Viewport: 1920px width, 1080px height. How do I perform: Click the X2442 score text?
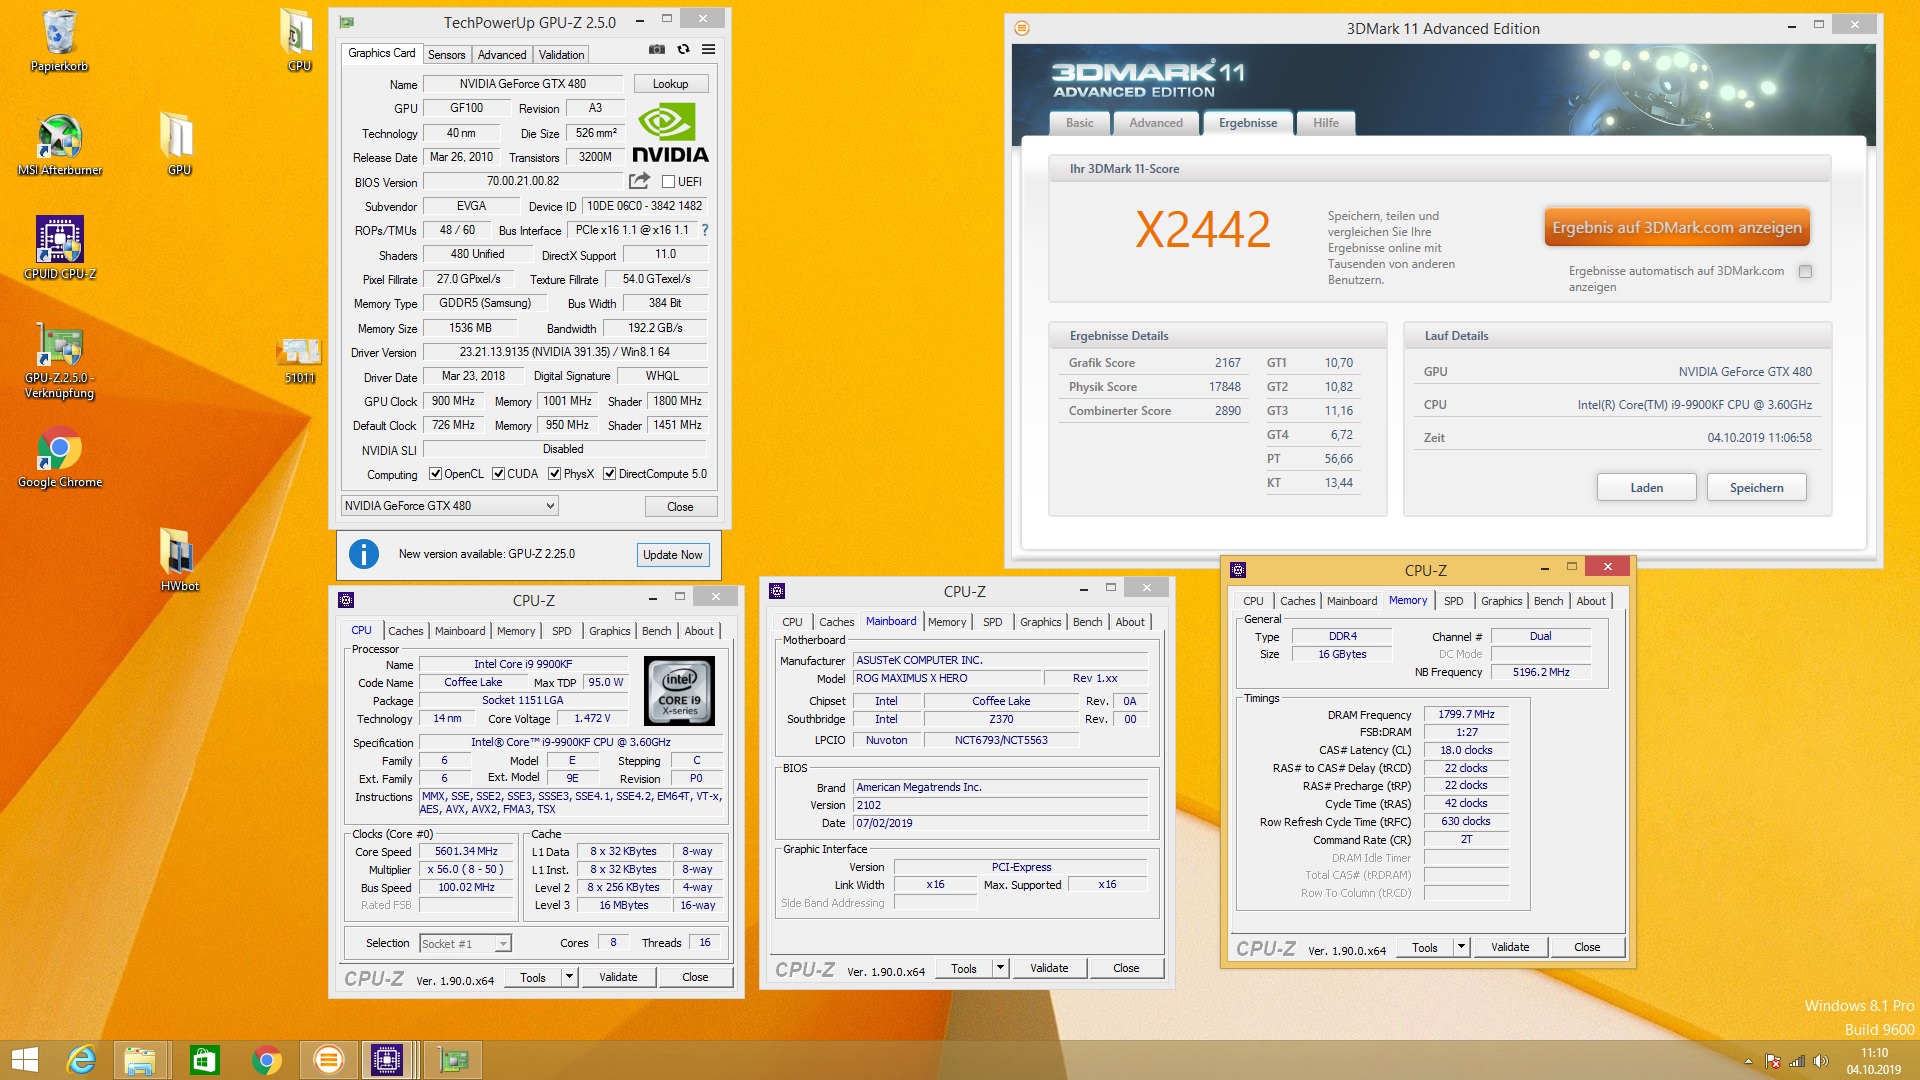(x=1202, y=230)
